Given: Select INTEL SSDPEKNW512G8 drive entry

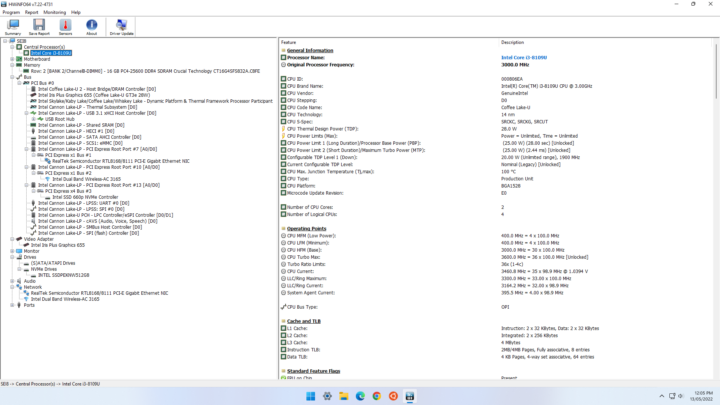Looking at the screenshot, I should (x=63, y=275).
